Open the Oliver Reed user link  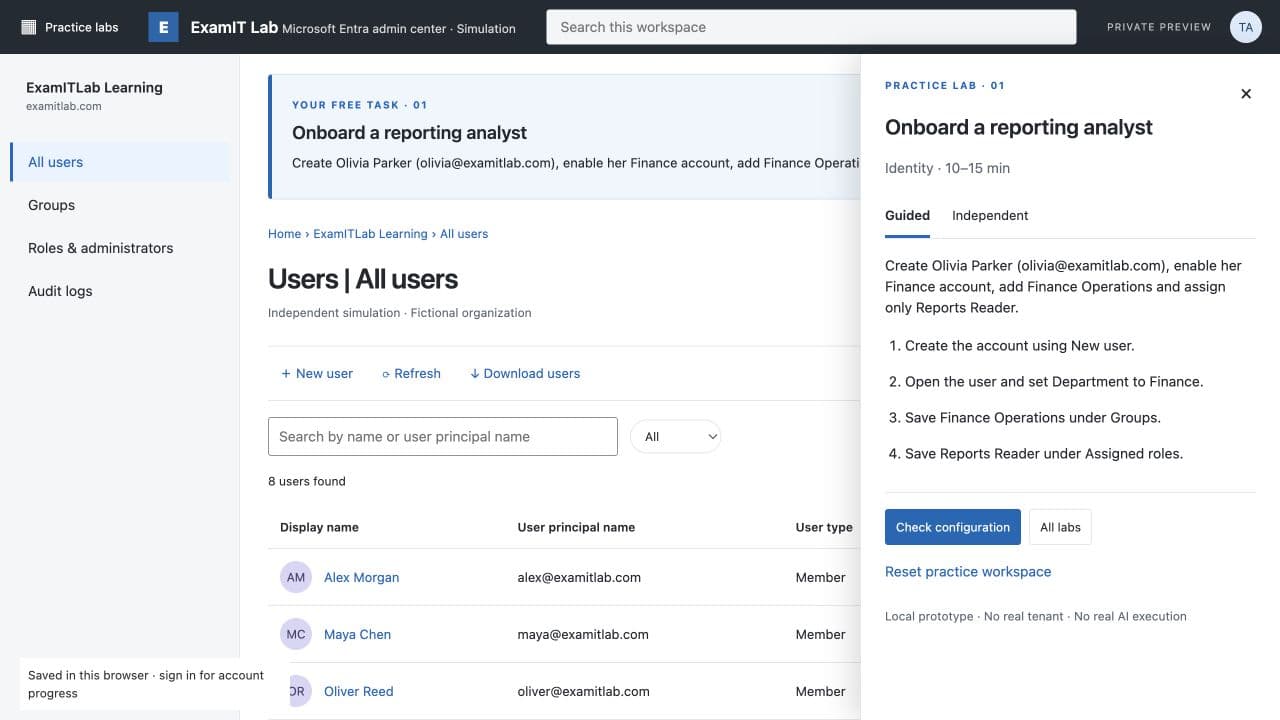click(x=358, y=691)
